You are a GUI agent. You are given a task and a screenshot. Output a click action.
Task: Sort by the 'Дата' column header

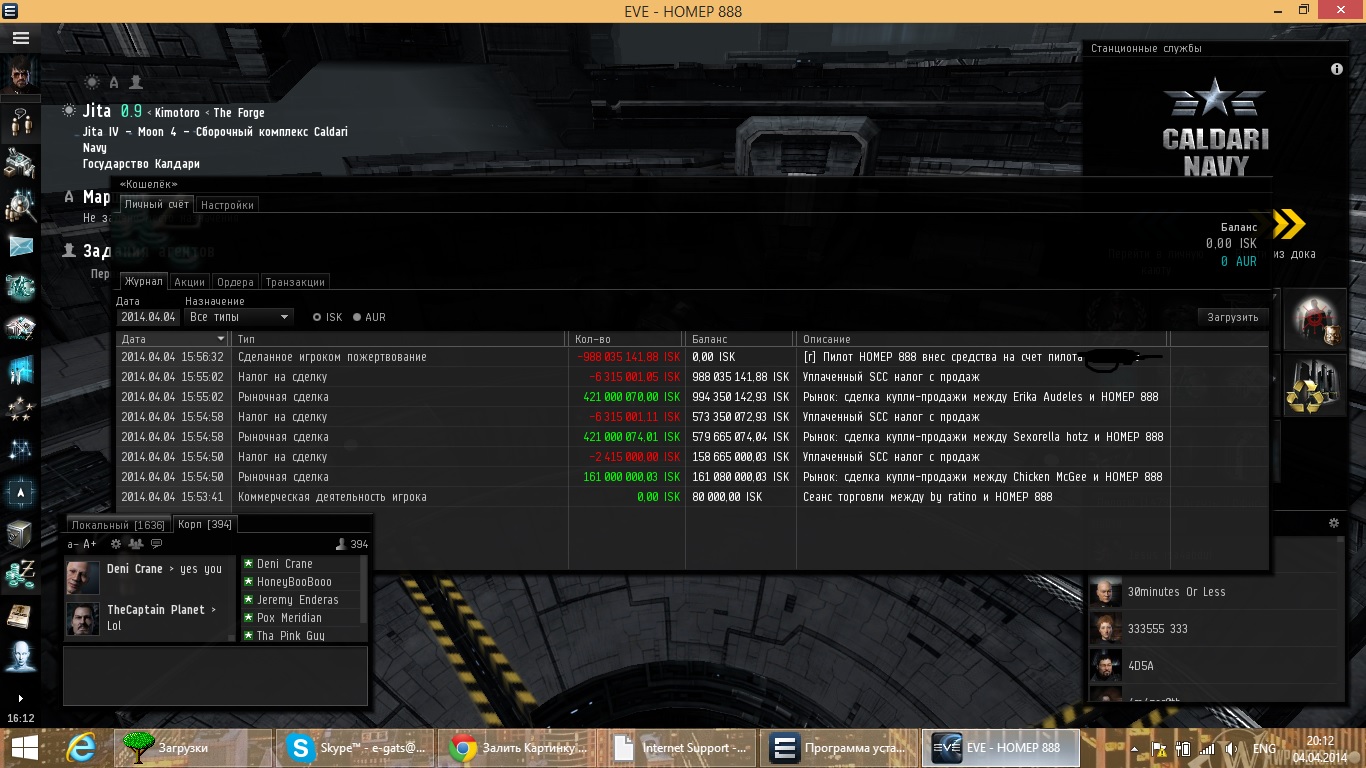tap(174, 340)
